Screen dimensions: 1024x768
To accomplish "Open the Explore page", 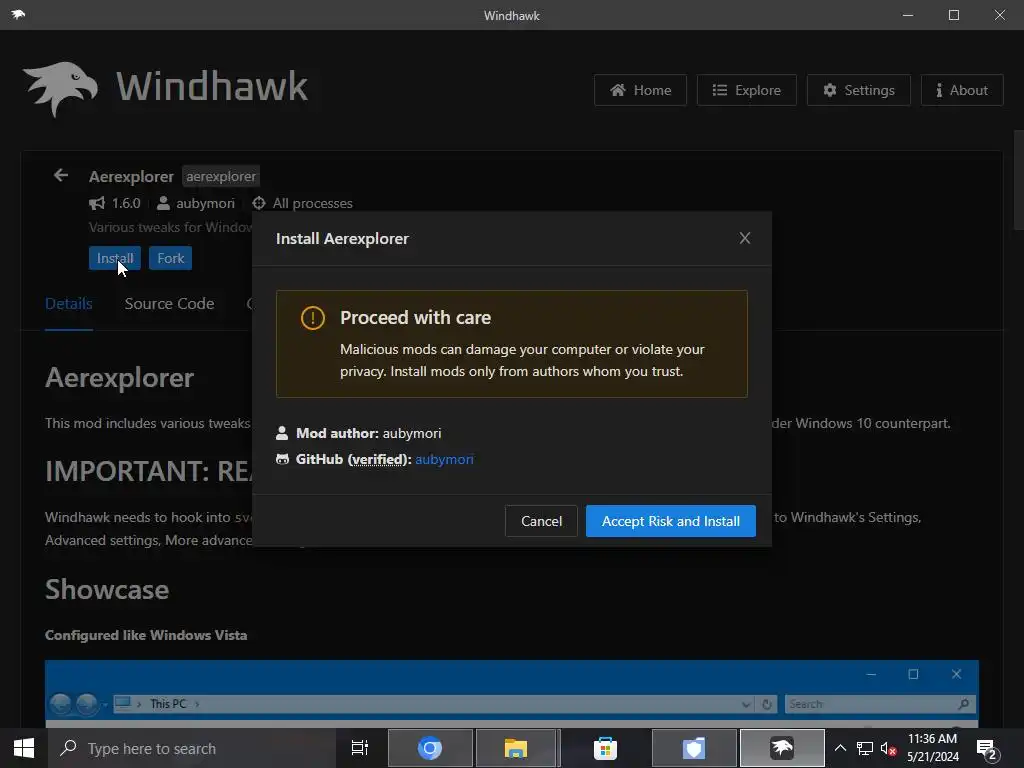I will (746, 90).
